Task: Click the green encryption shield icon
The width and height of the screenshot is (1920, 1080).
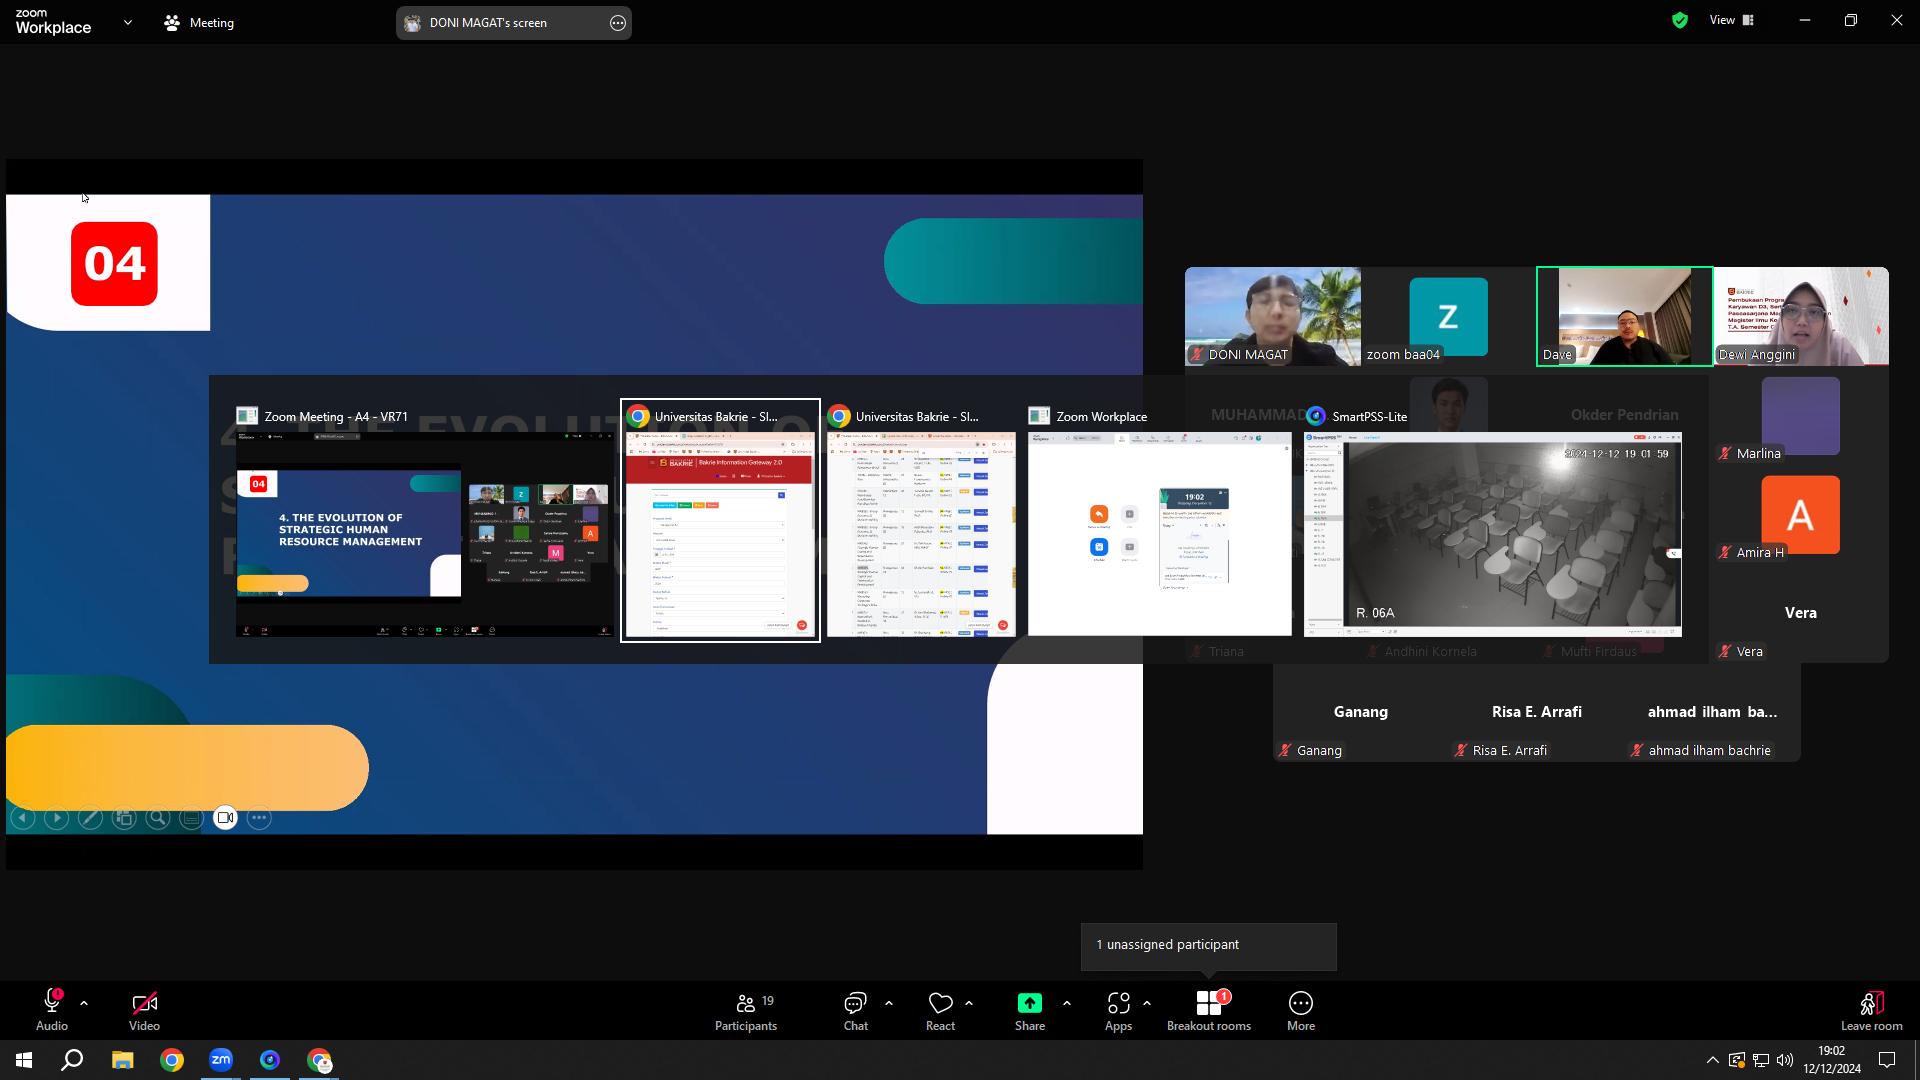Action: tap(1680, 20)
